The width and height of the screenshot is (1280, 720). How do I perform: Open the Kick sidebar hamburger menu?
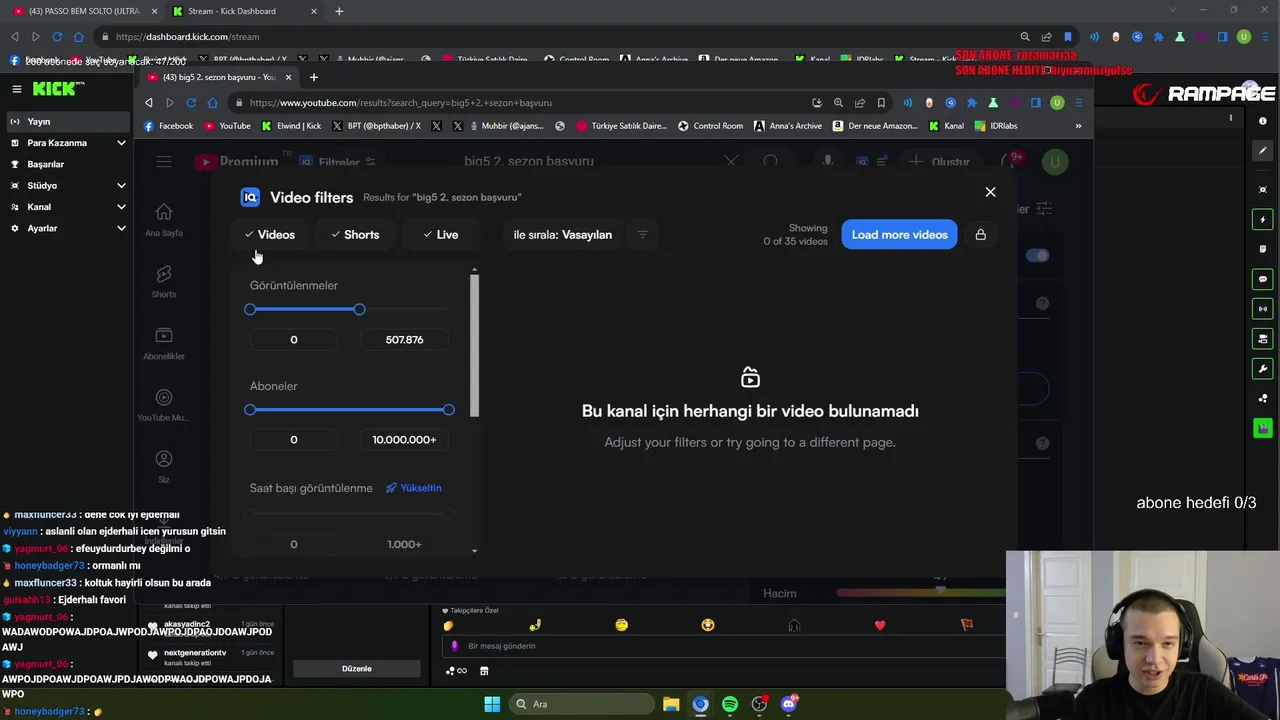pos(16,89)
